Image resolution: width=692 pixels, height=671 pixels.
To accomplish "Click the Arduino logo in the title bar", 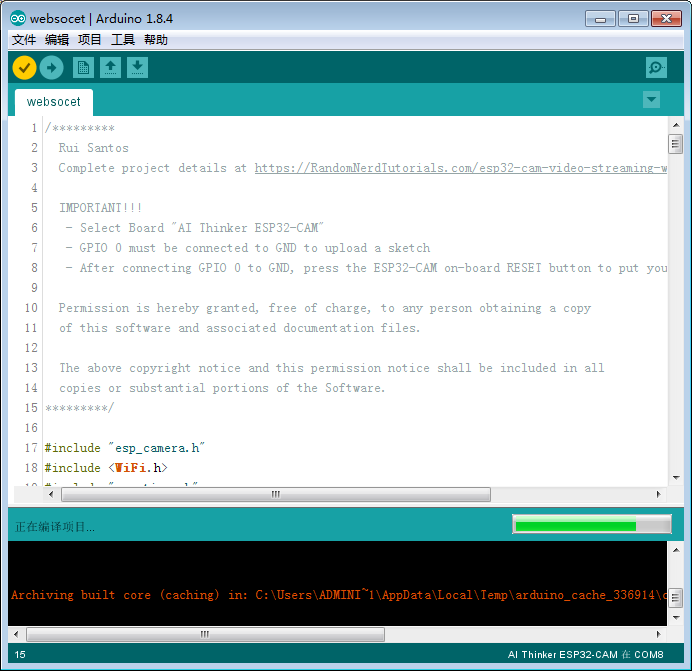I will pyautogui.click(x=18, y=19).
